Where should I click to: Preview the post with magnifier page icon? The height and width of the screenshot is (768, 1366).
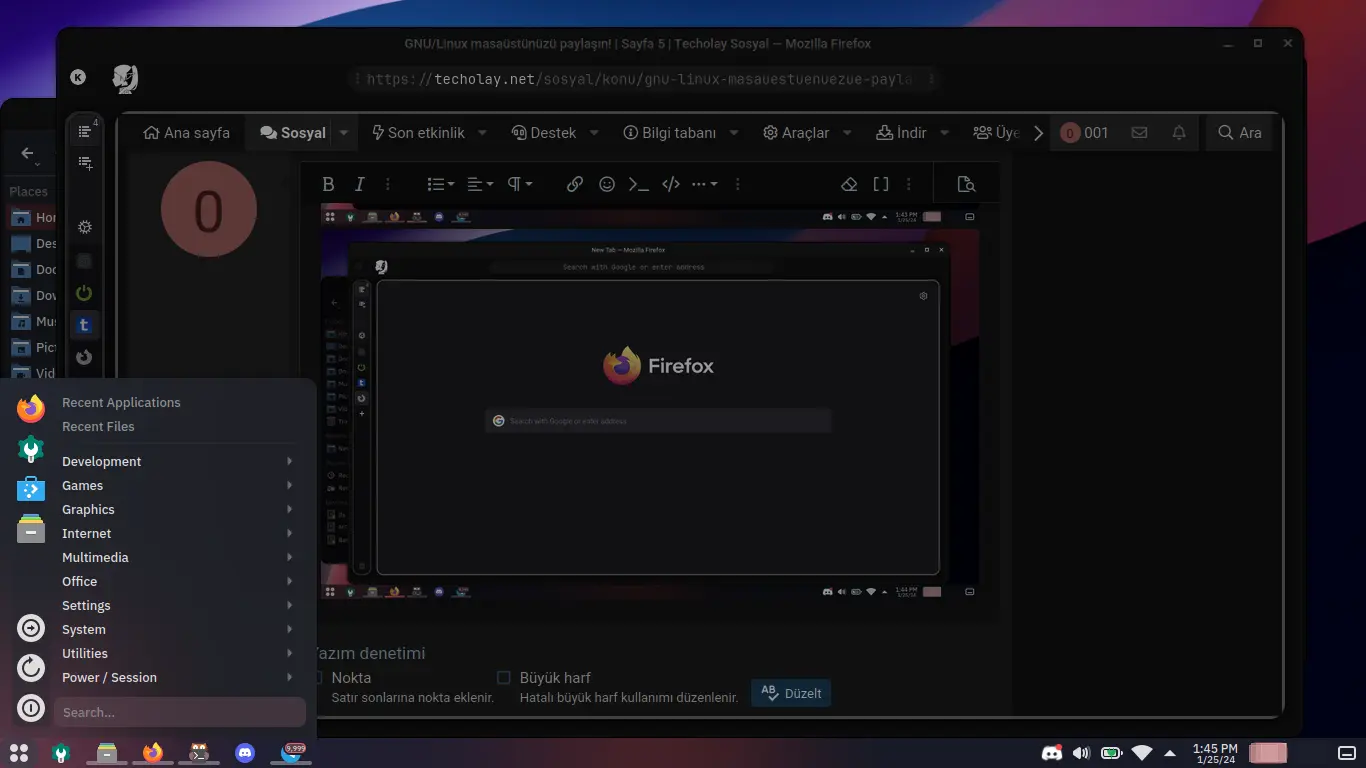(x=965, y=184)
